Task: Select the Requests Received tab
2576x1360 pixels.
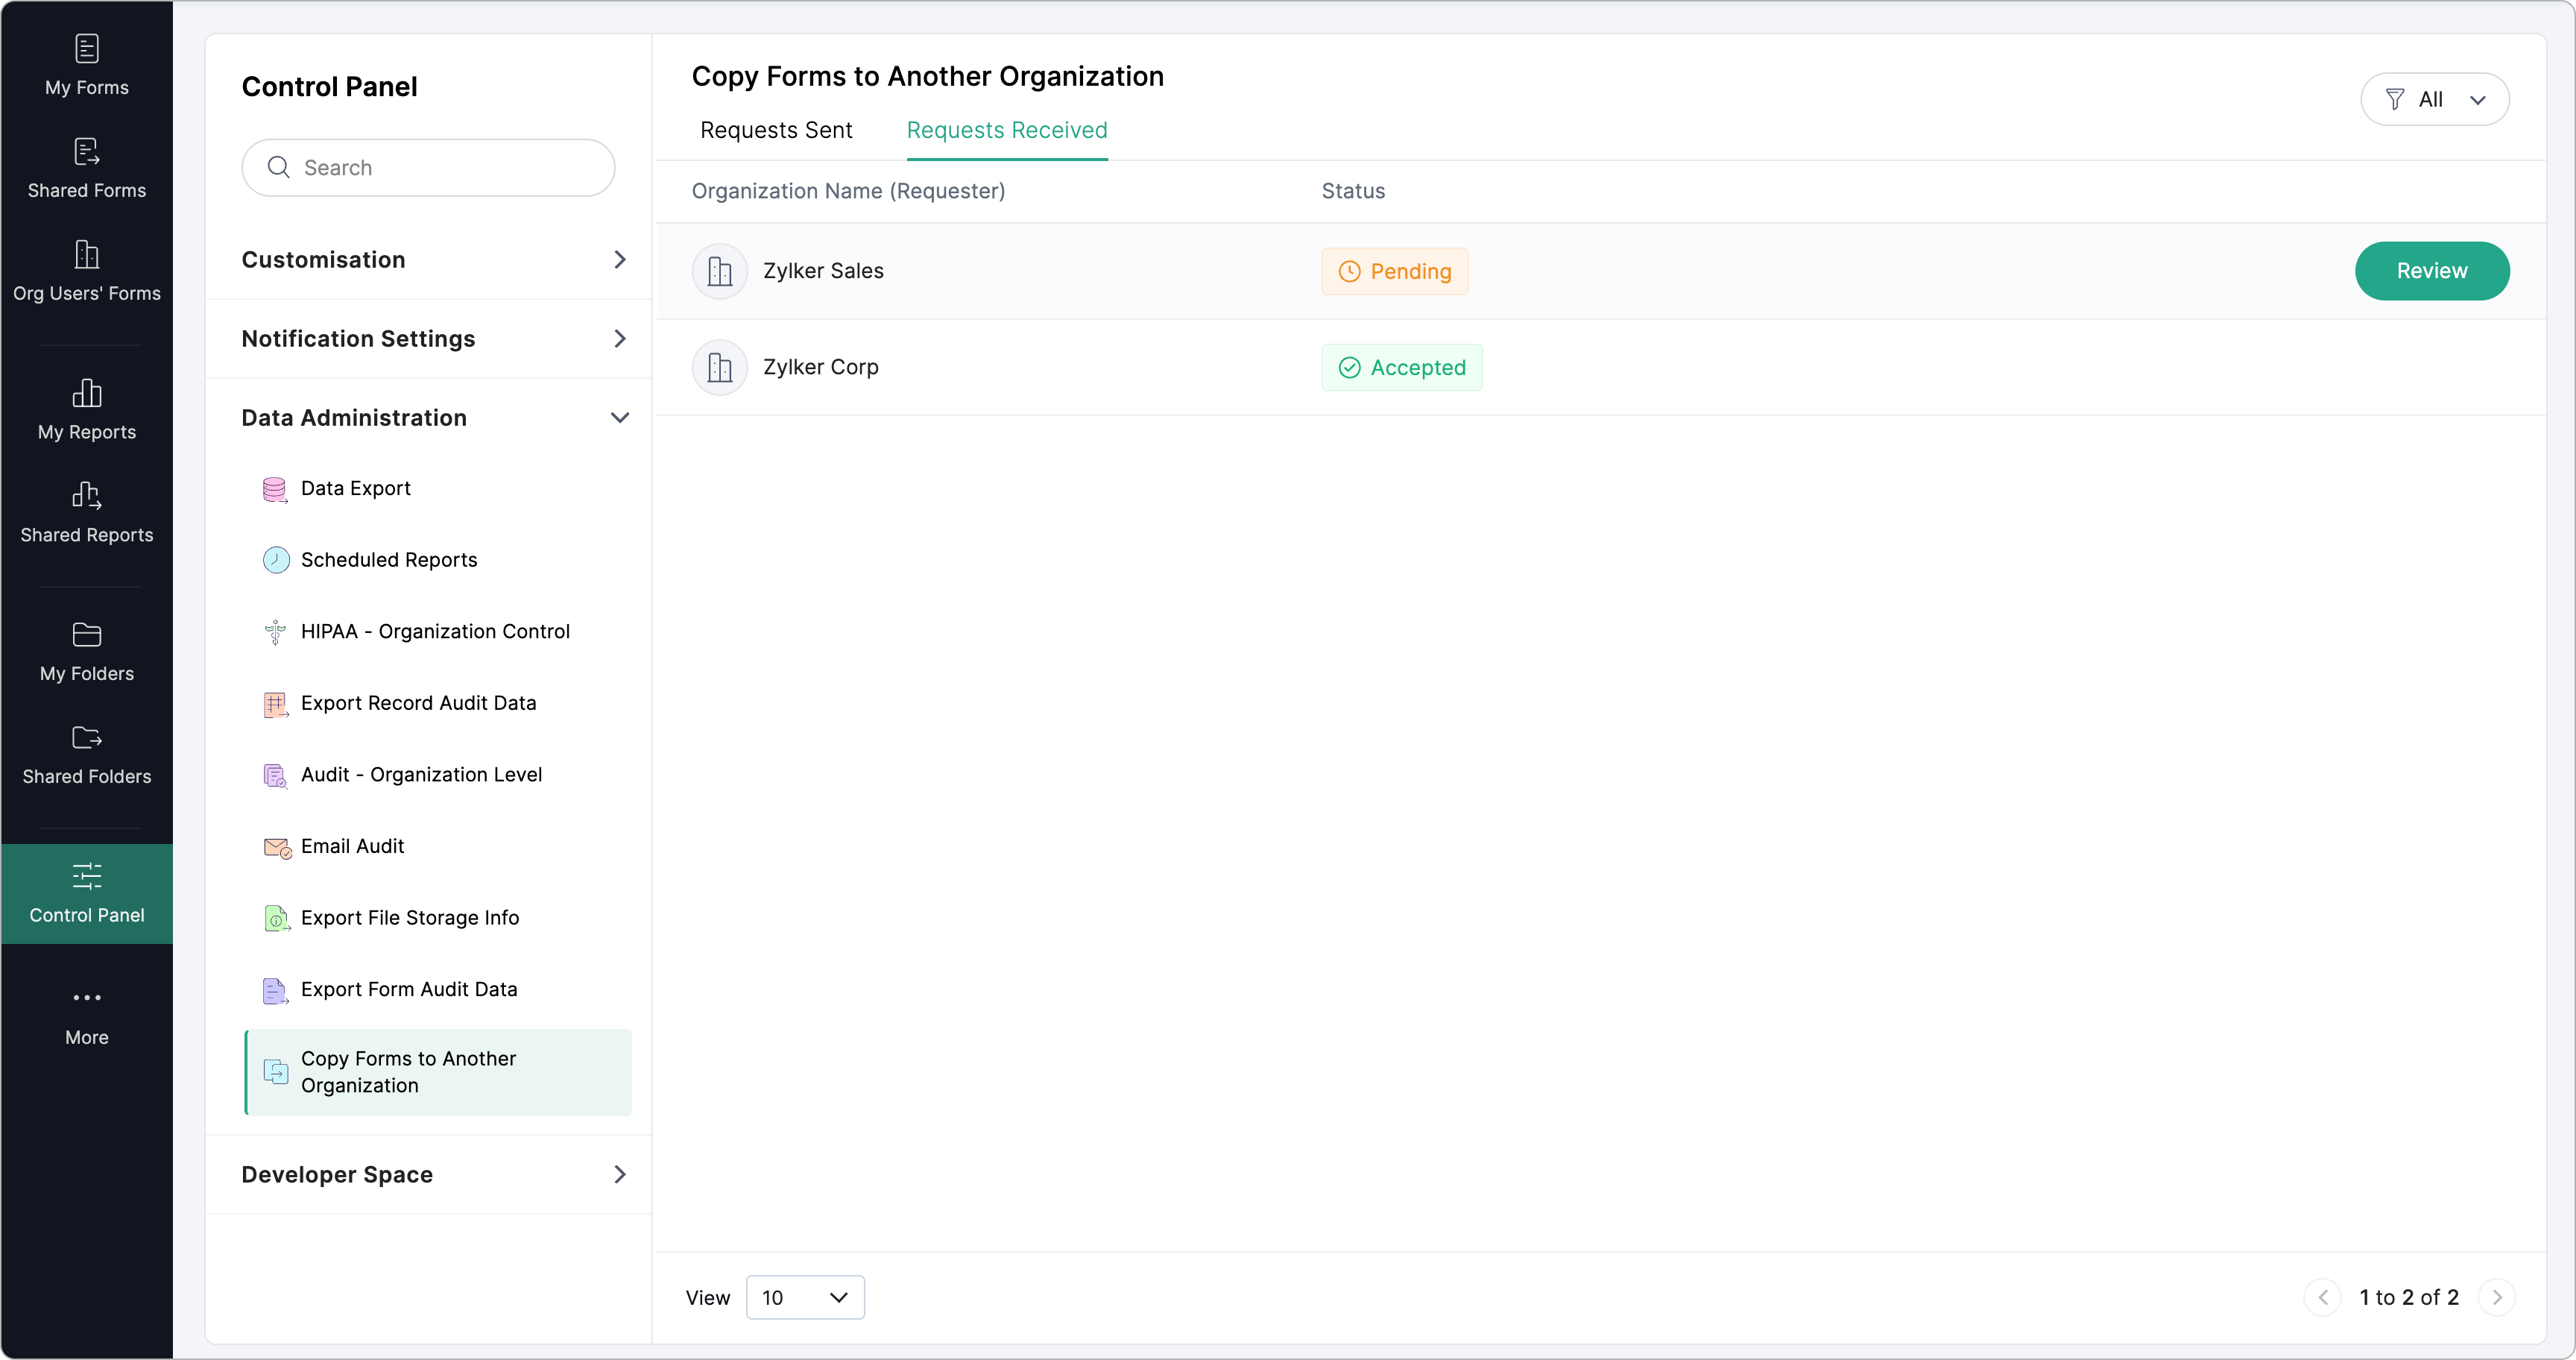Action: point(1006,130)
